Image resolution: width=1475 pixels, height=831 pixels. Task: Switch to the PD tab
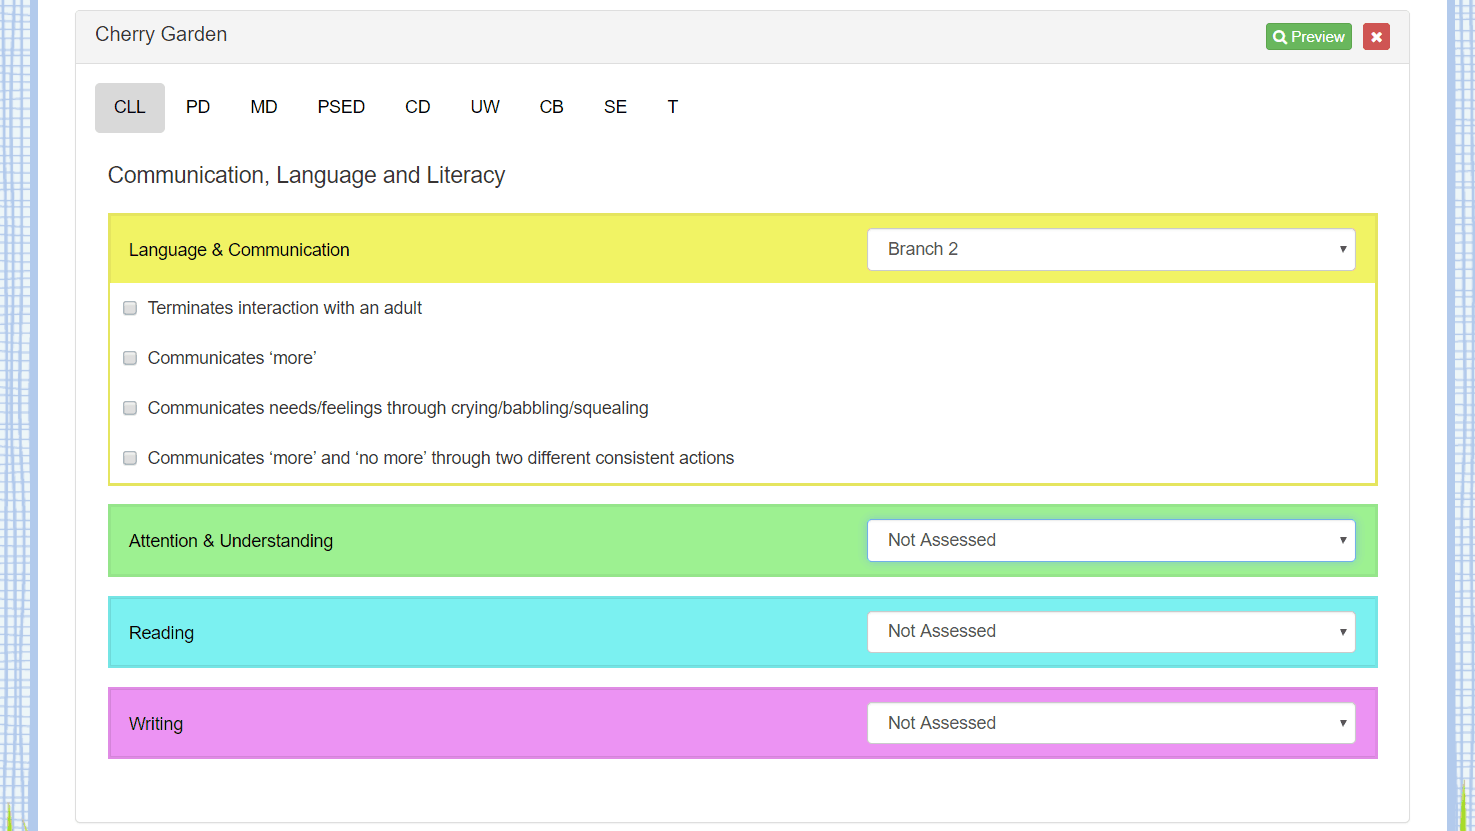197,107
